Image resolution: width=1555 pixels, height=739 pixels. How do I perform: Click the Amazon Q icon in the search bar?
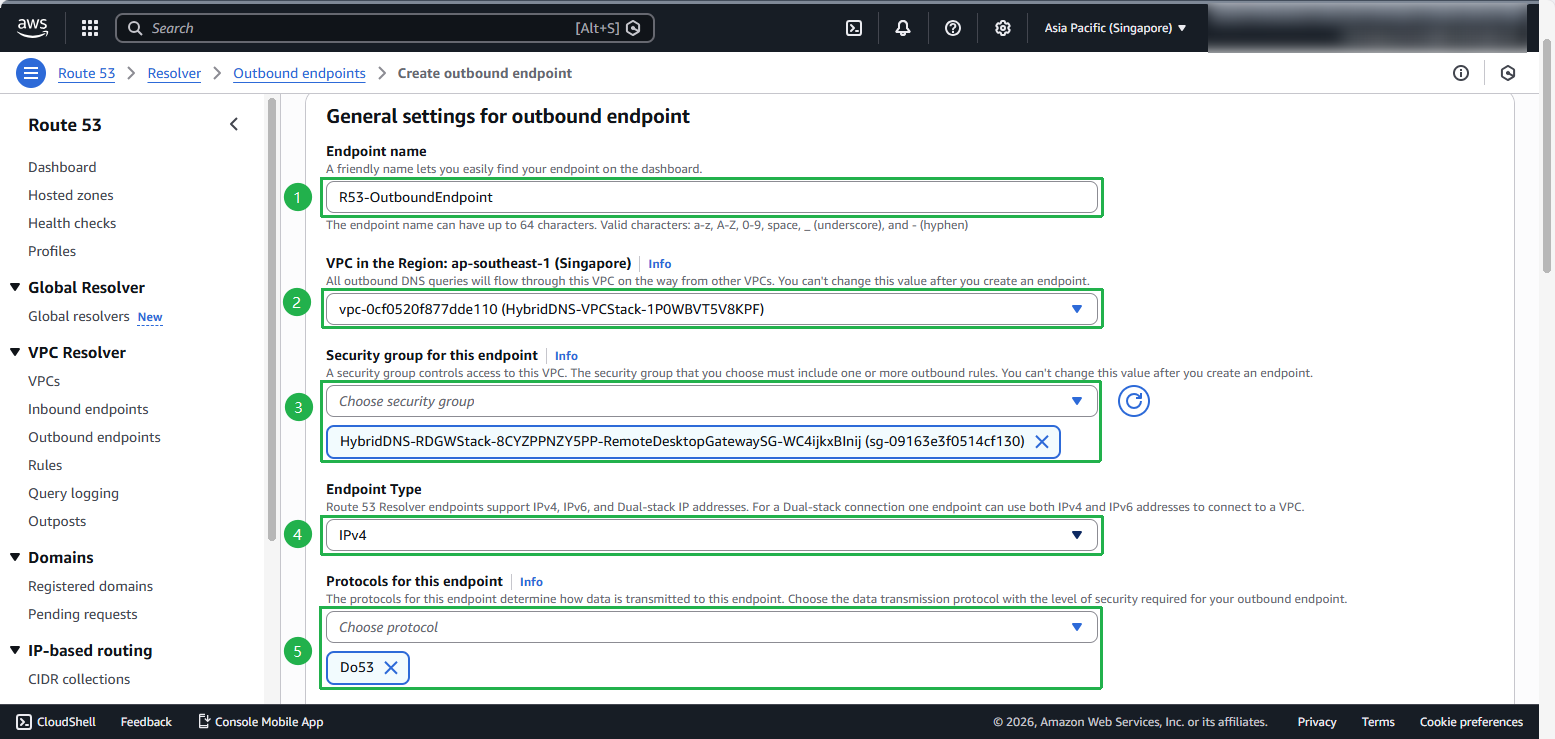[633, 28]
